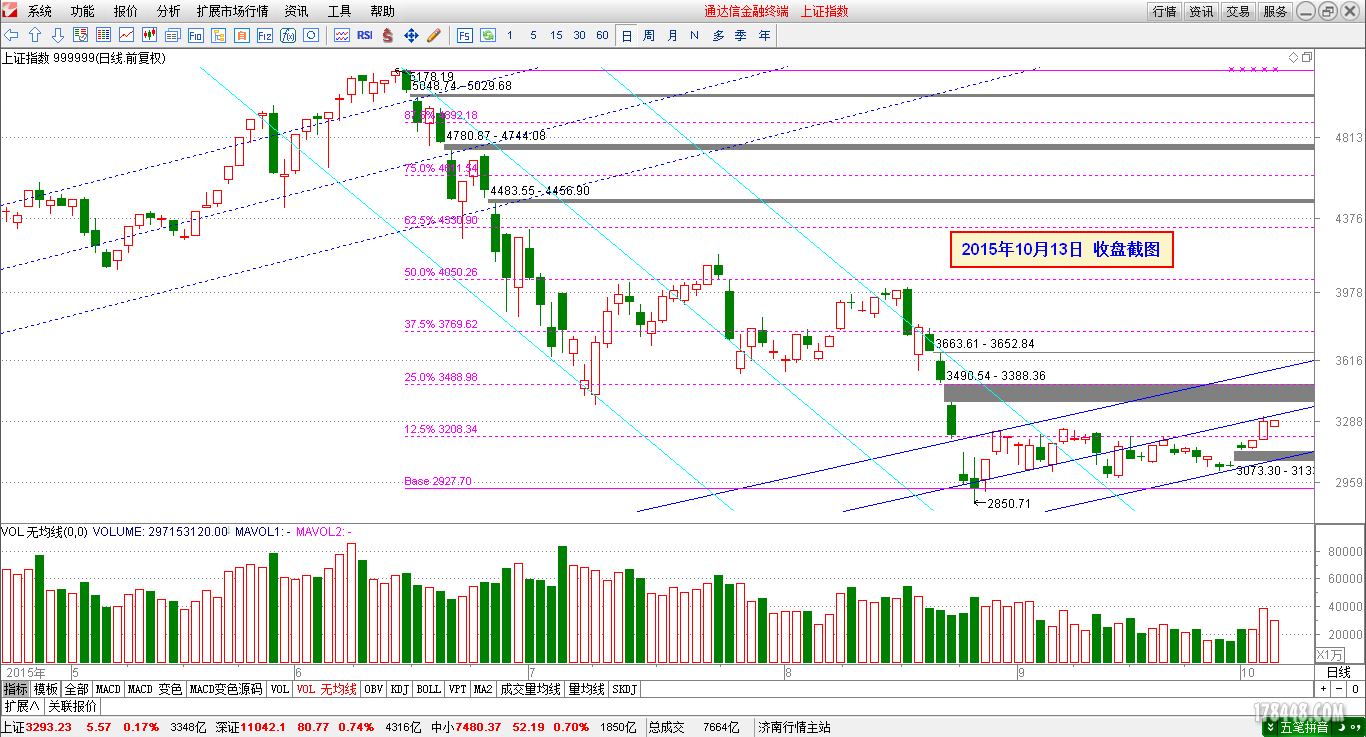The width and height of the screenshot is (1366, 737).
Task: Click the diamond icon at chart top-right
Action: [x=1293, y=57]
